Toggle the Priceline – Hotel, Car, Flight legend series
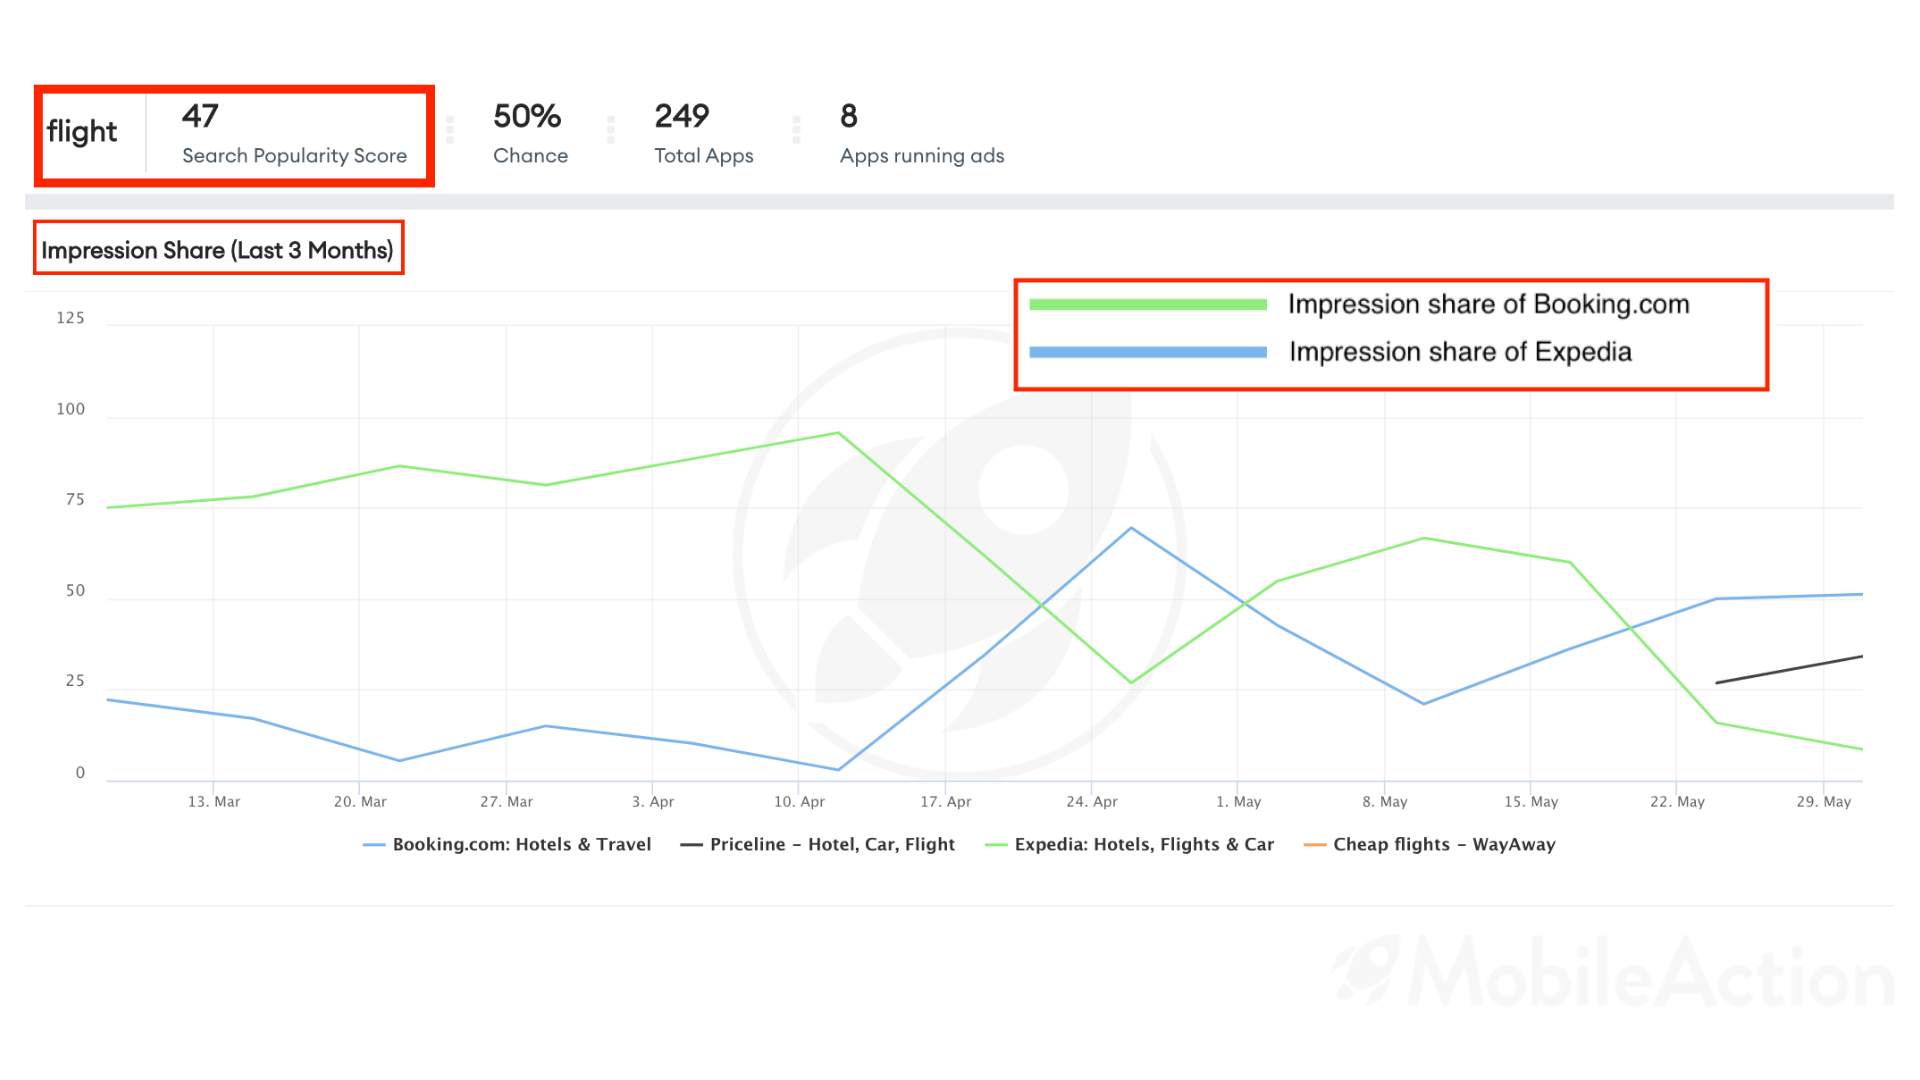1920x1080 pixels. click(x=817, y=845)
